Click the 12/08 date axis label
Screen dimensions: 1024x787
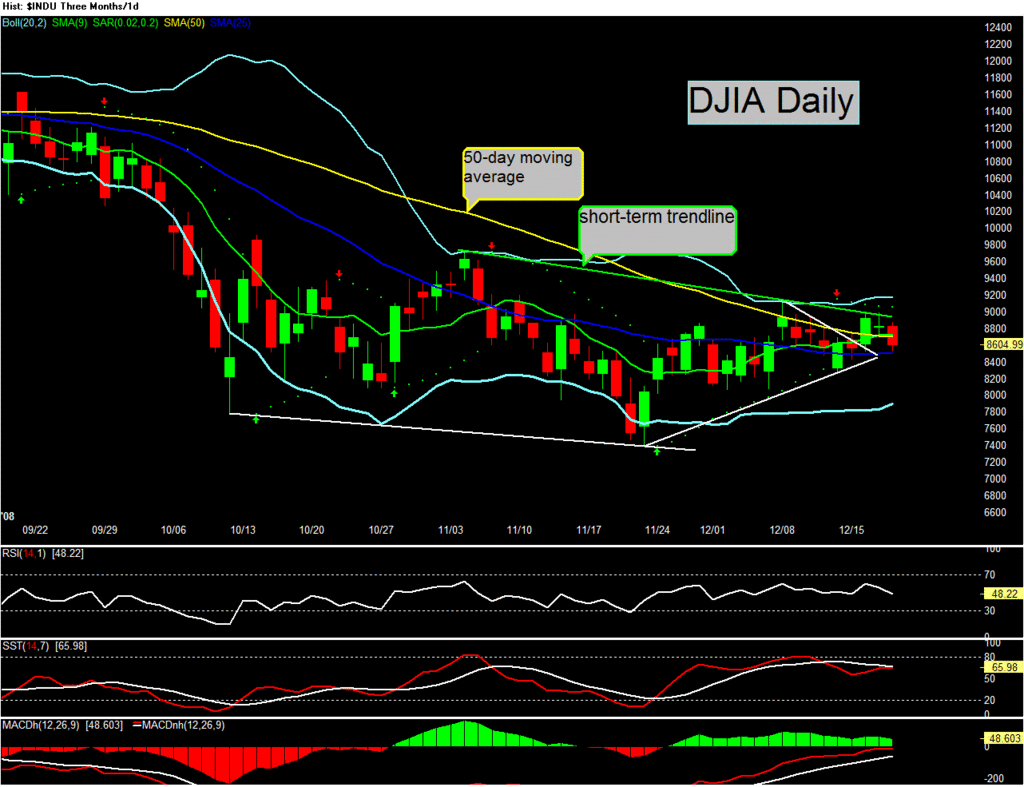coord(782,530)
